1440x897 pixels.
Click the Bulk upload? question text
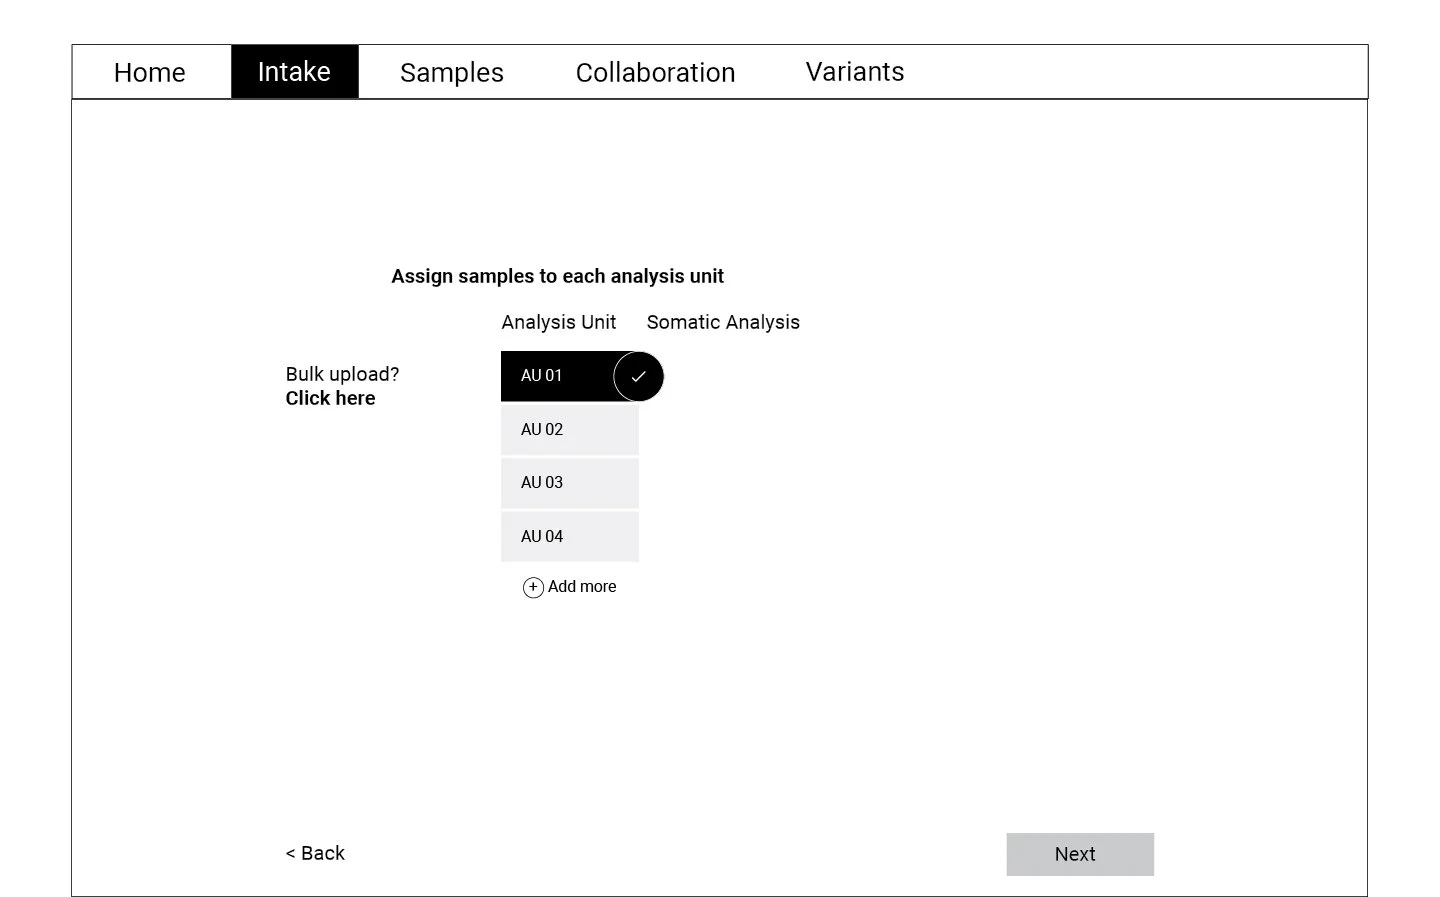[342, 374]
